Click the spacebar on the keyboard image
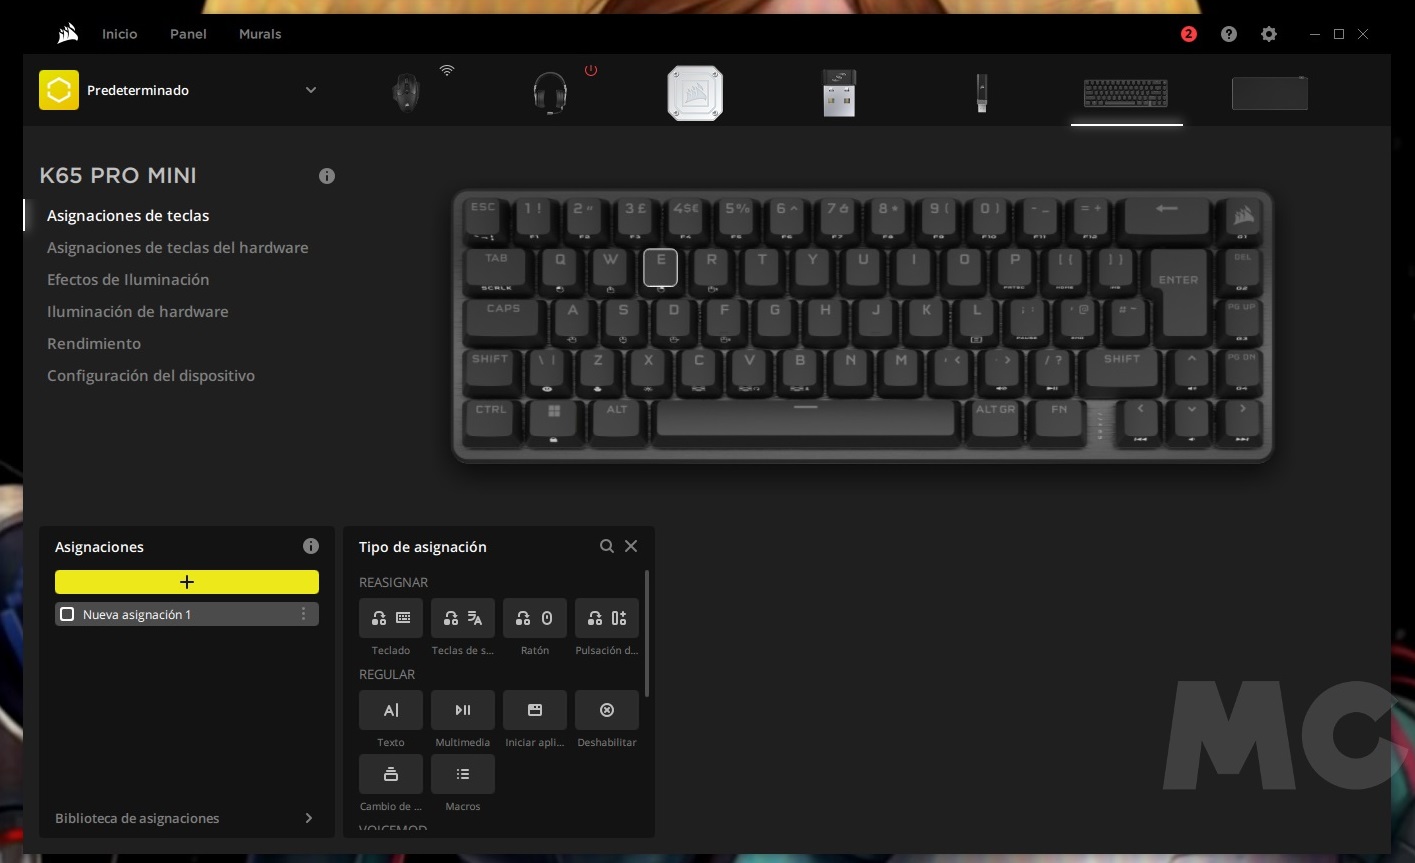Image resolution: width=1415 pixels, height=863 pixels. 805,418
